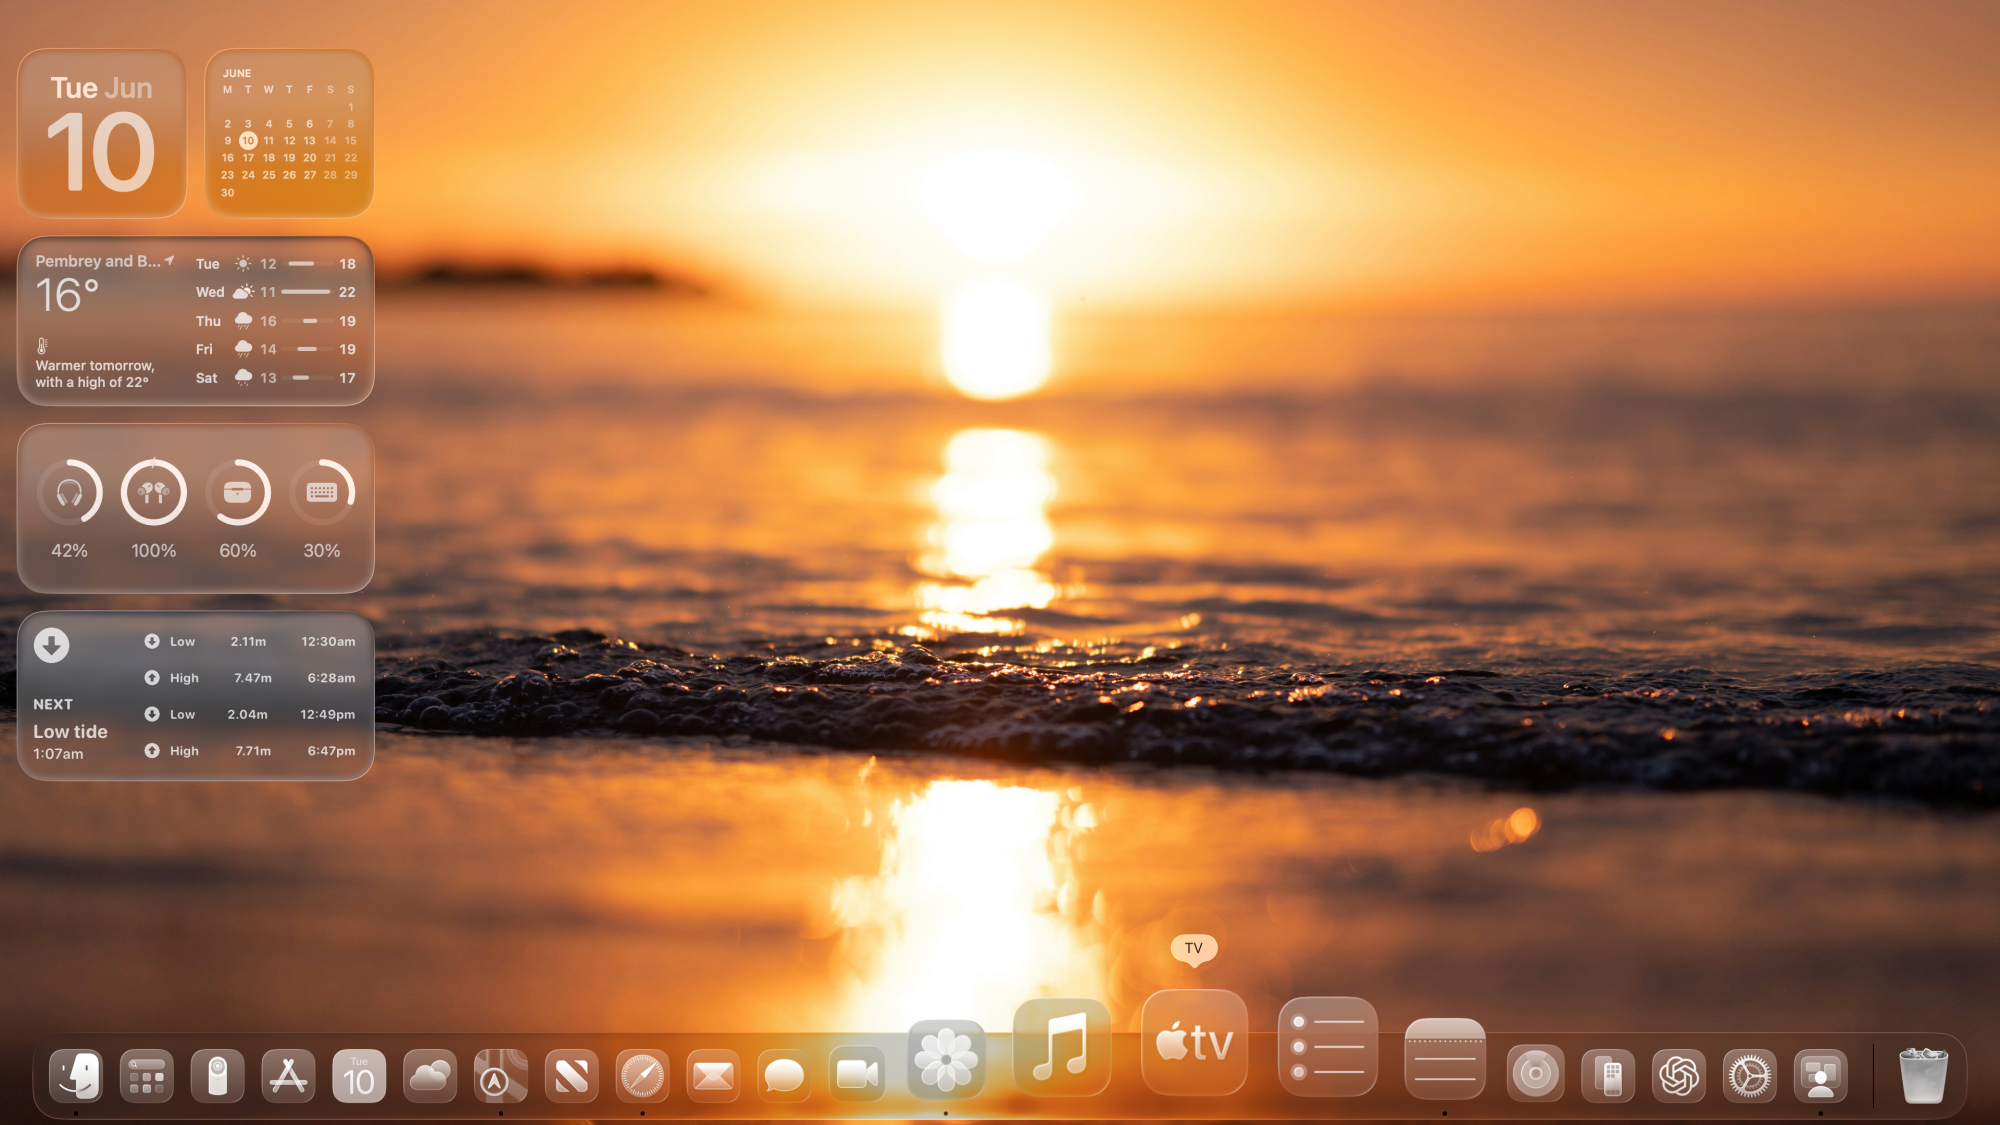2000x1125 pixels.
Task: Open Notes from the Dock
Action: tap(1444, 1058)
